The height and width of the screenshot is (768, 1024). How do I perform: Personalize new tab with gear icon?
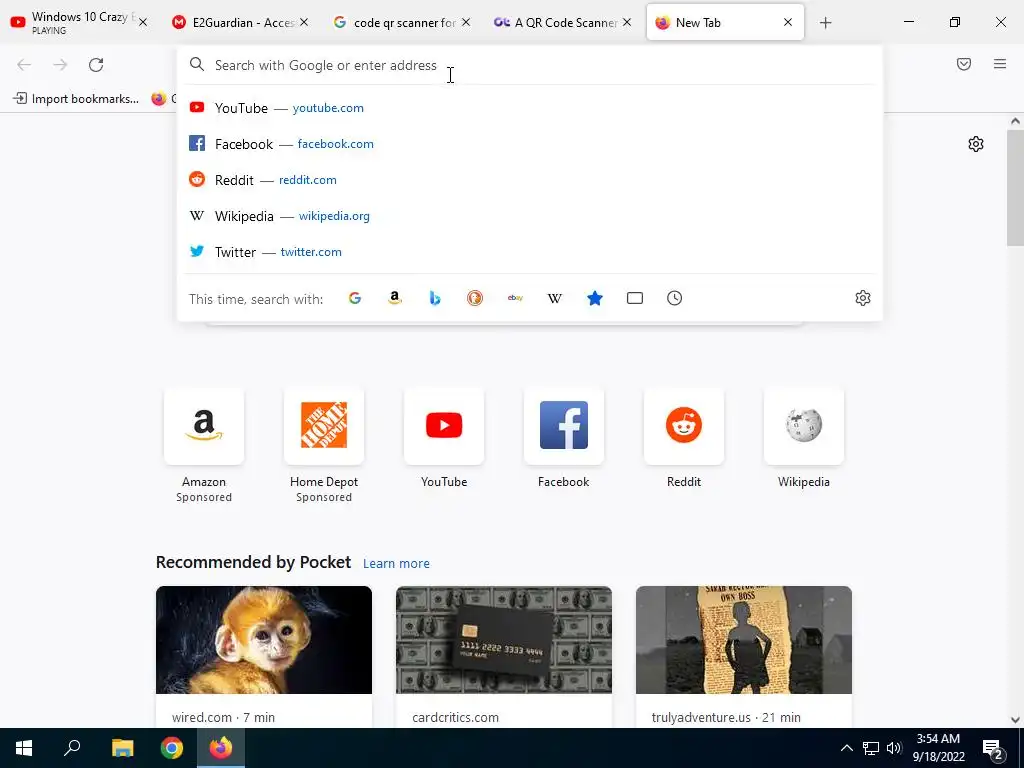pyautogui.click(x=976, y=144)
